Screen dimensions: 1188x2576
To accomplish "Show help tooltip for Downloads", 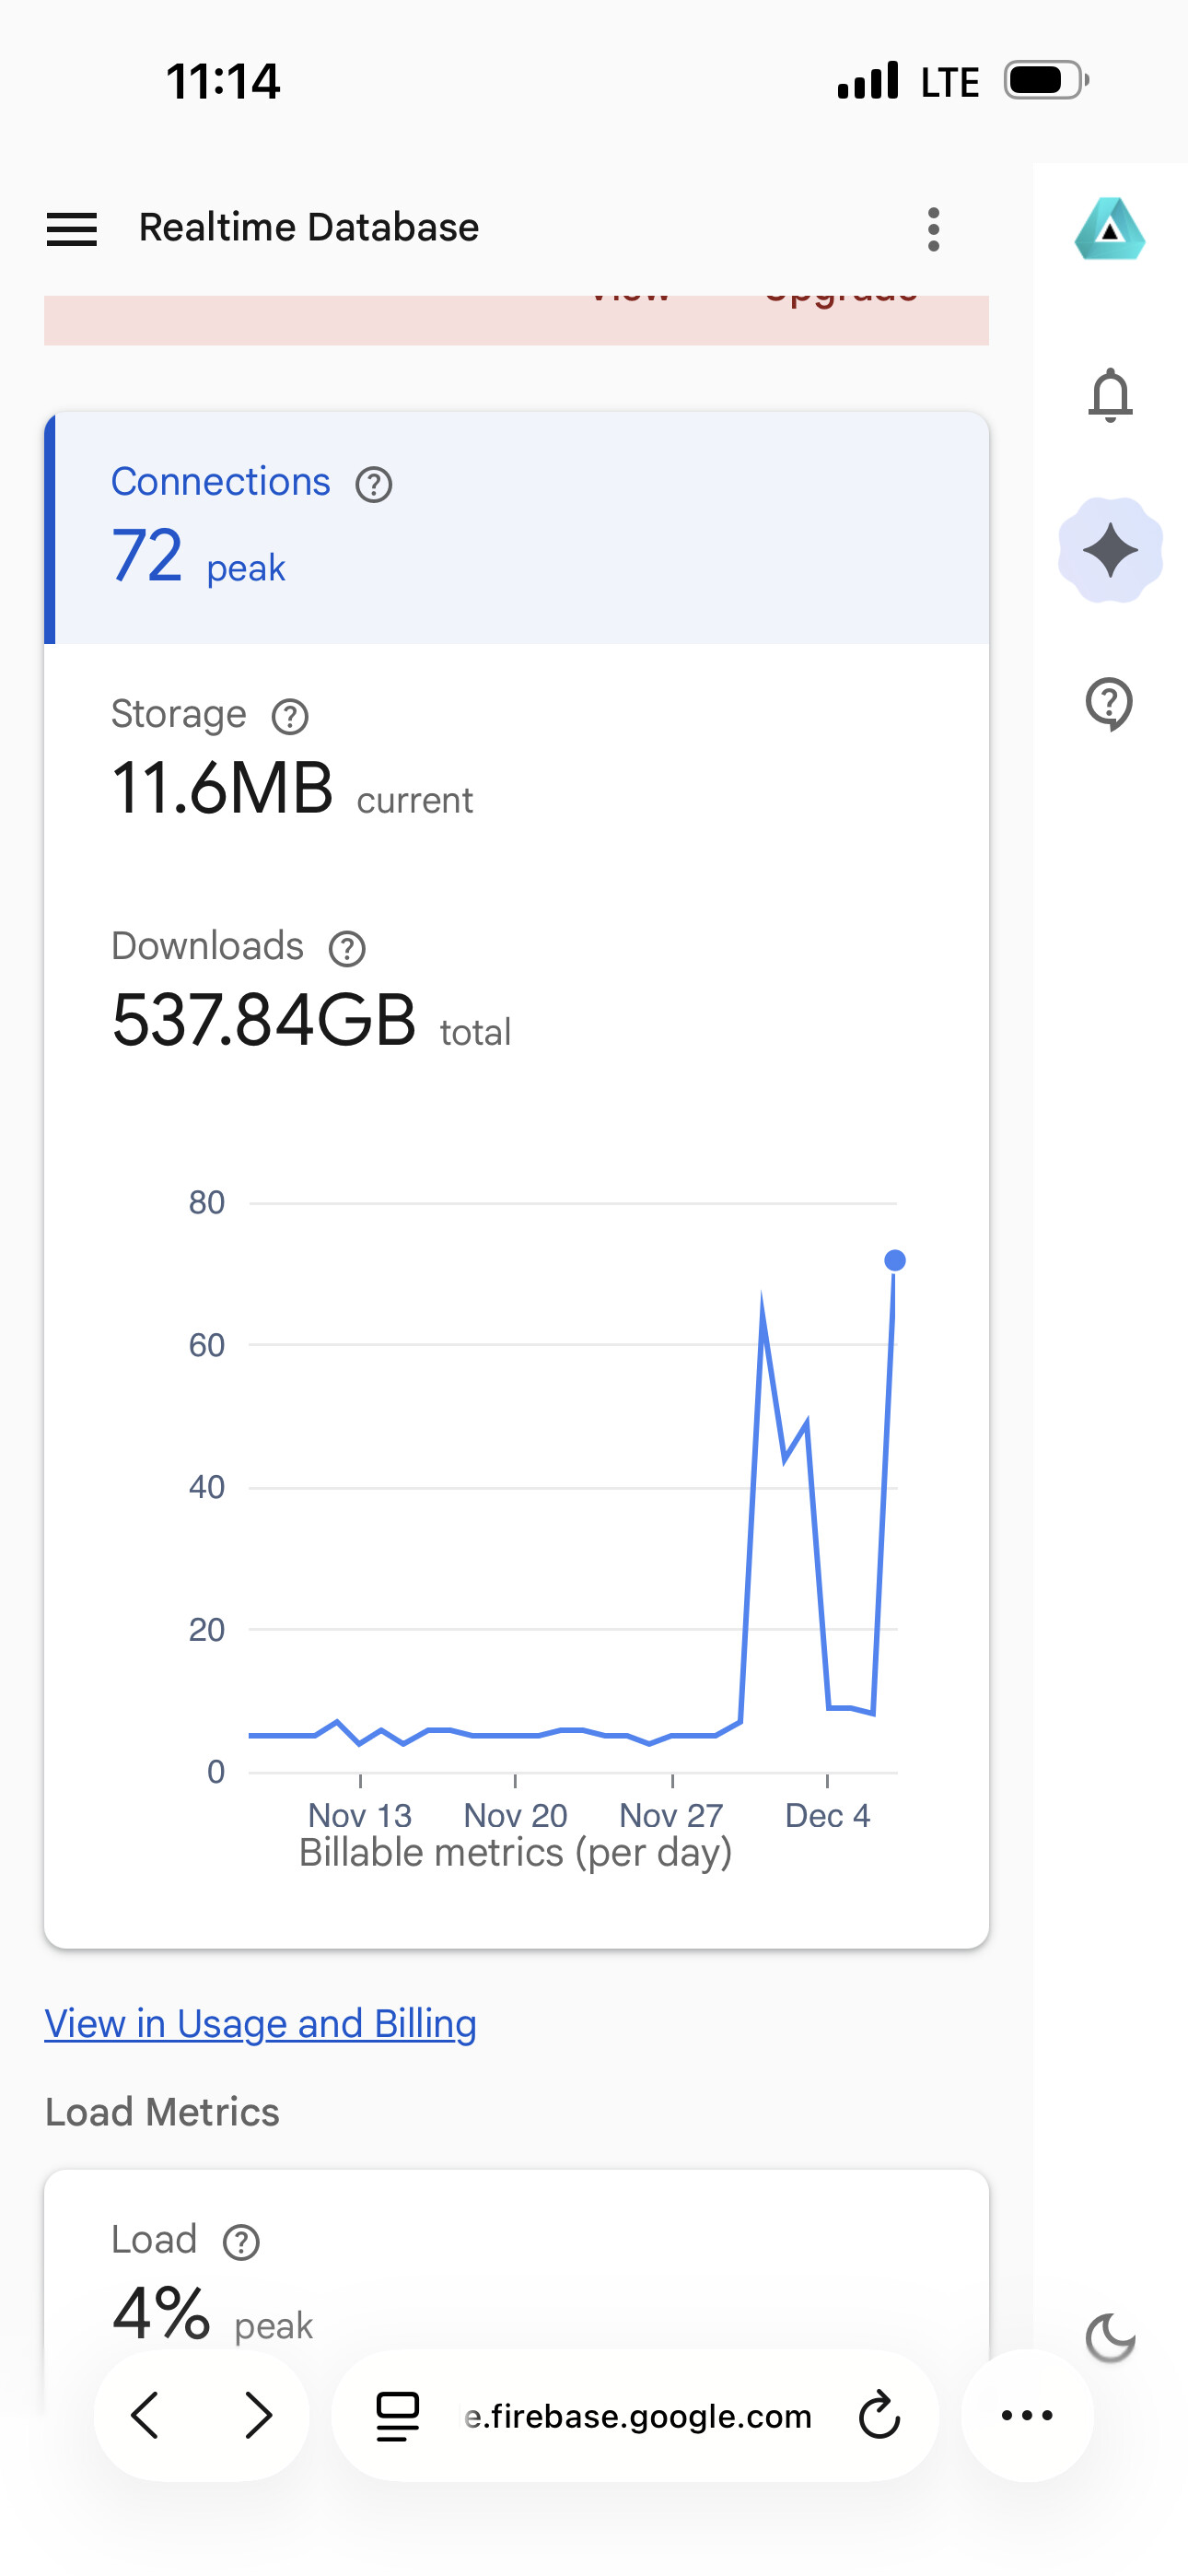I will coord(347,949).
